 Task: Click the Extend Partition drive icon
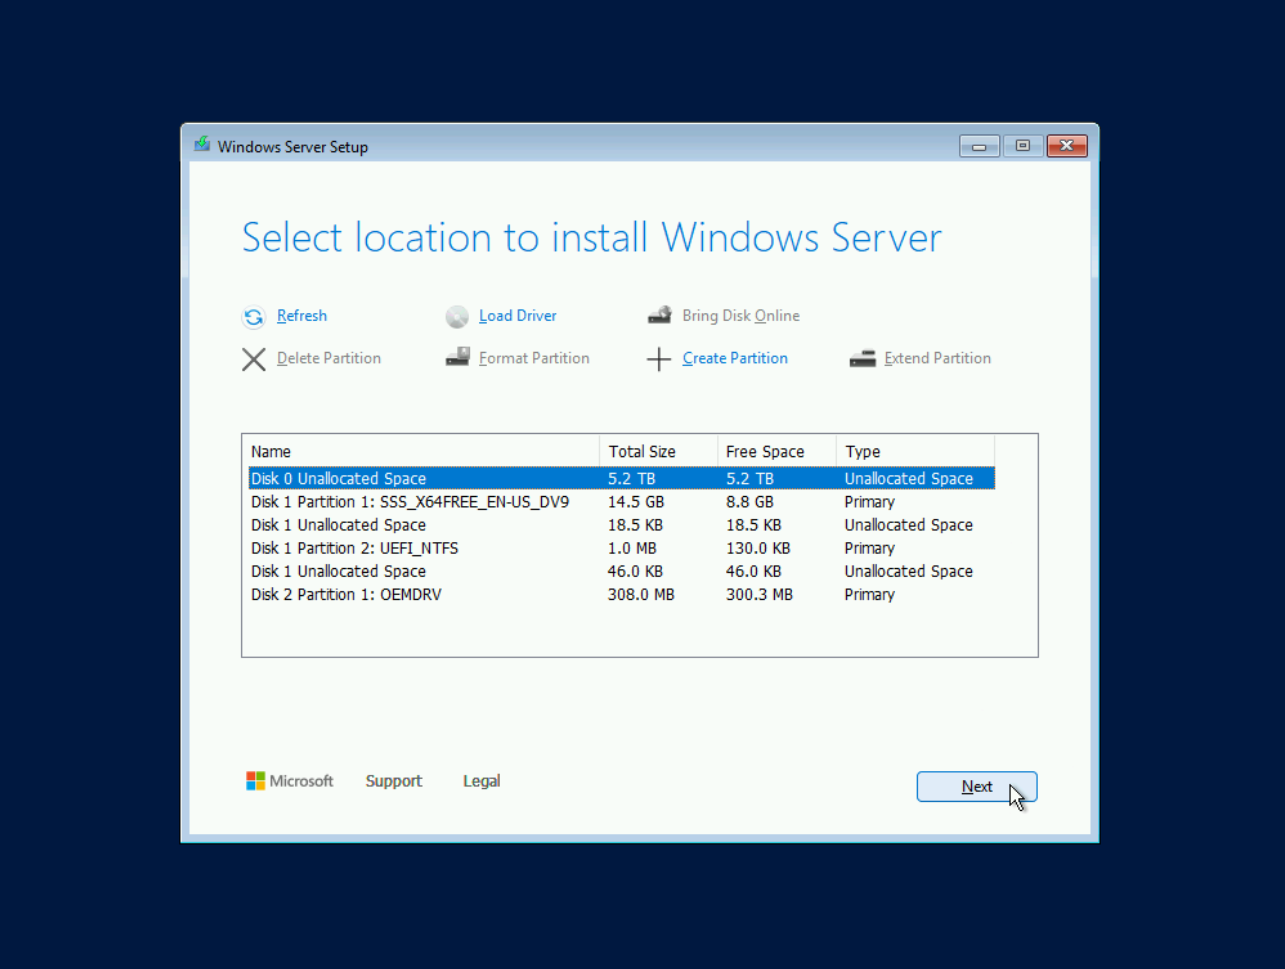point(862,358)
